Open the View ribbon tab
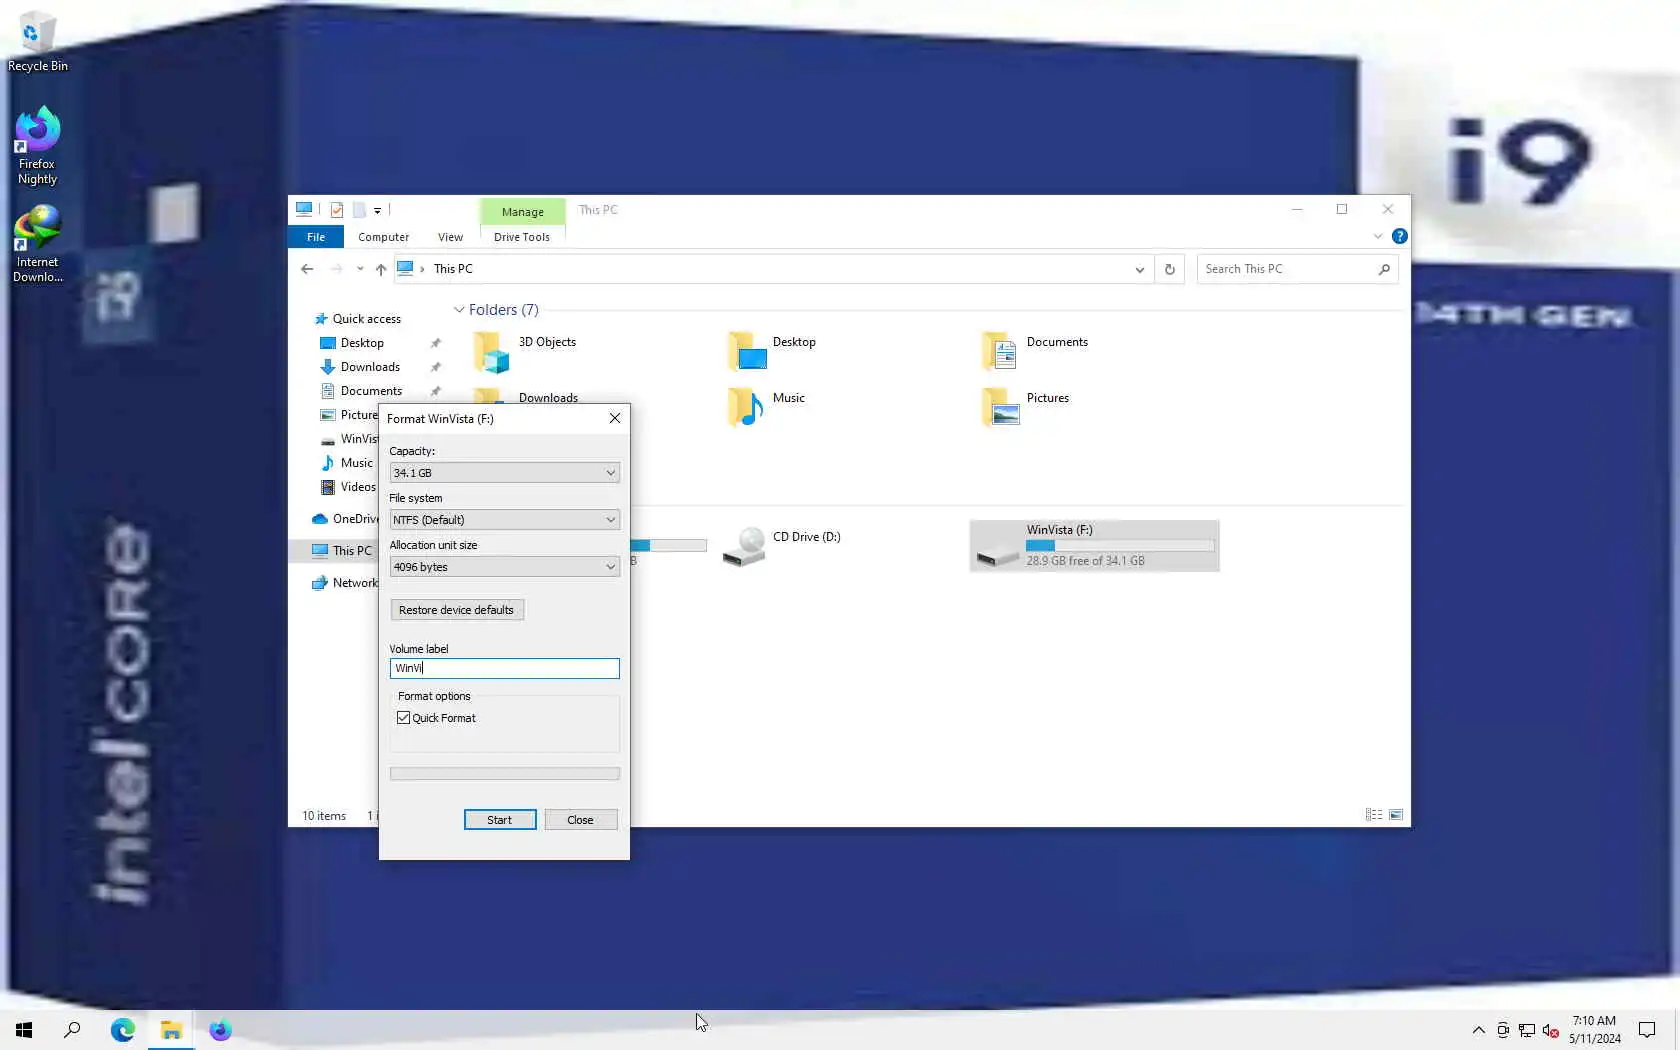 (450, 237)
